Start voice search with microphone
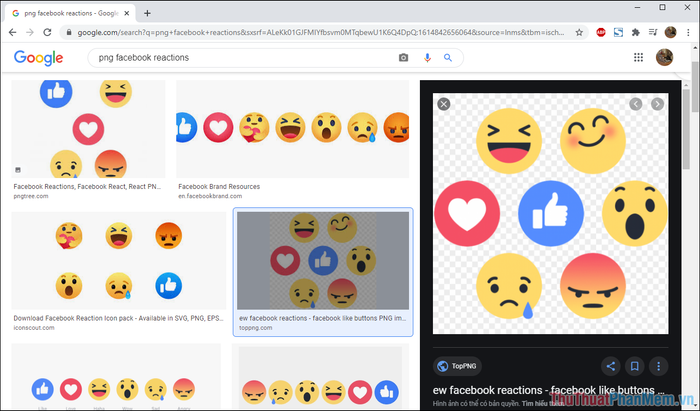The width and height of the screenshot is (700, 411). [427, 58]
